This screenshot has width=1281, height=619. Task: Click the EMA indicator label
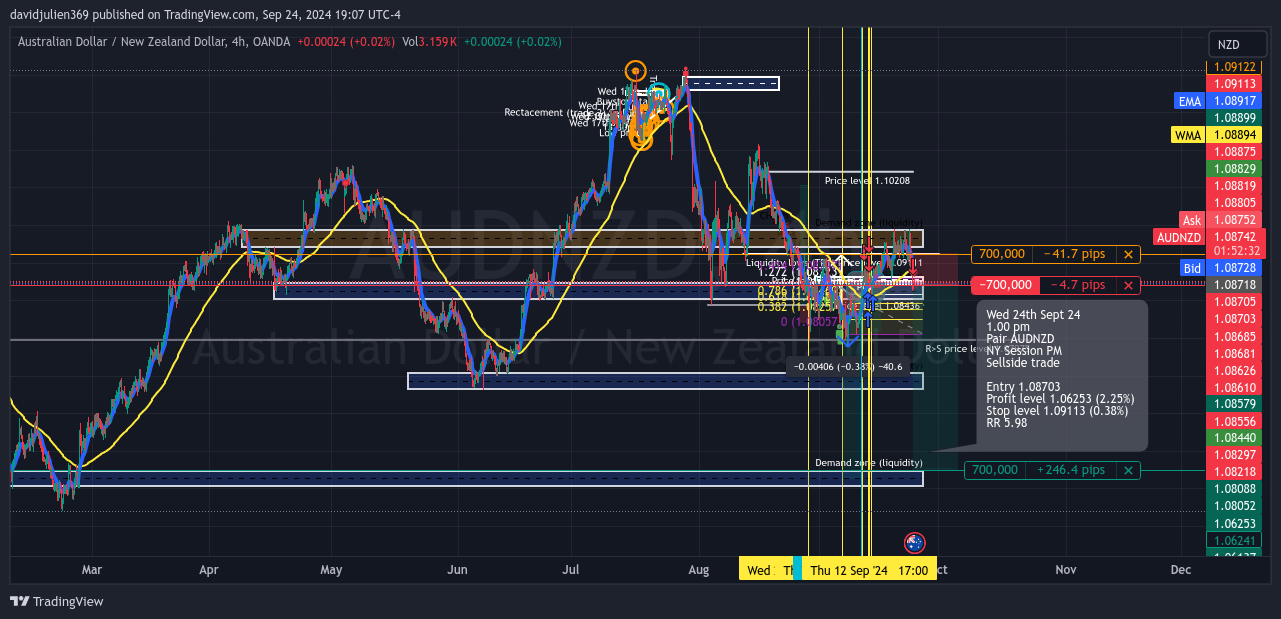pyautogui.click(x=1190, y=101)
